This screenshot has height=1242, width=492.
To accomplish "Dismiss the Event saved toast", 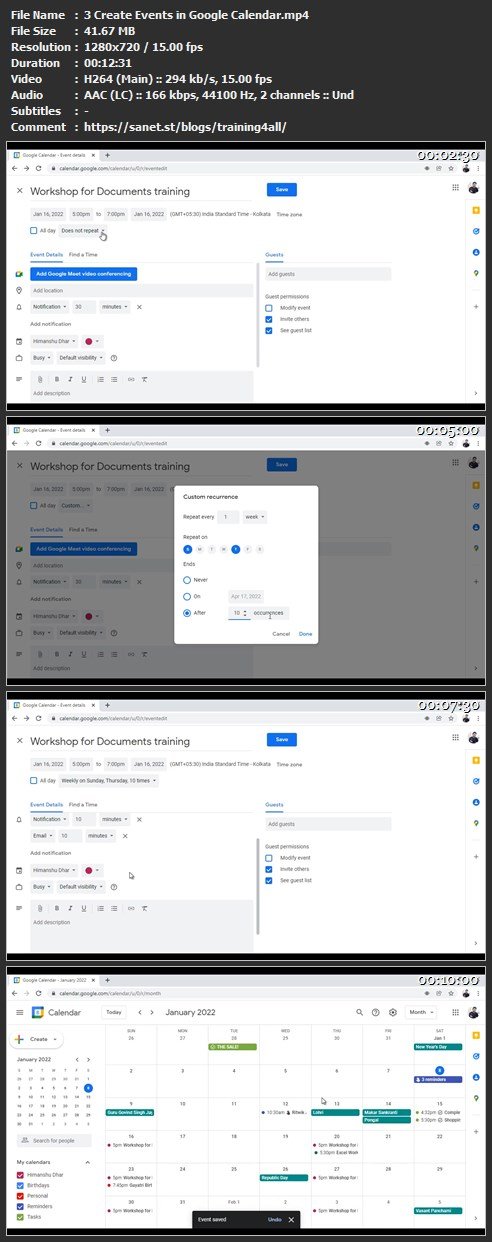I will point(291,1219).
